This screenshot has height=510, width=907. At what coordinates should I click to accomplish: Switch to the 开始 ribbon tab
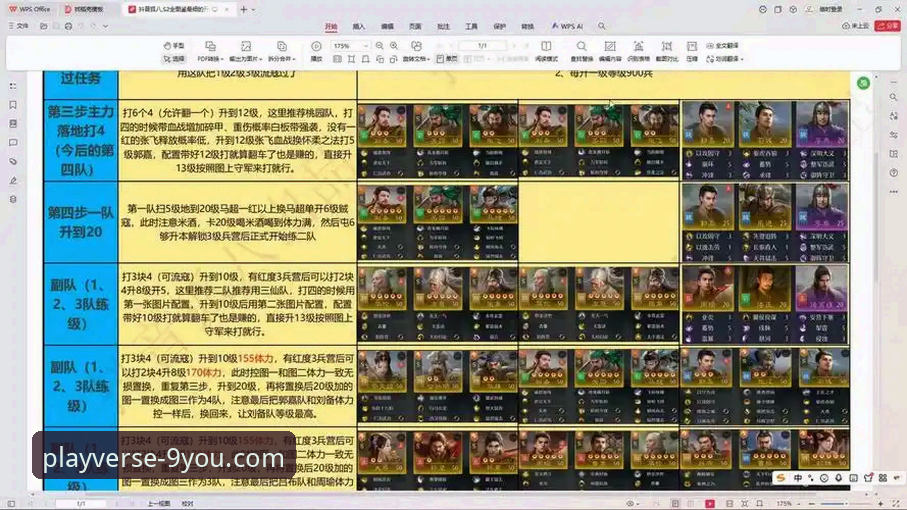(x=331, y=27)
